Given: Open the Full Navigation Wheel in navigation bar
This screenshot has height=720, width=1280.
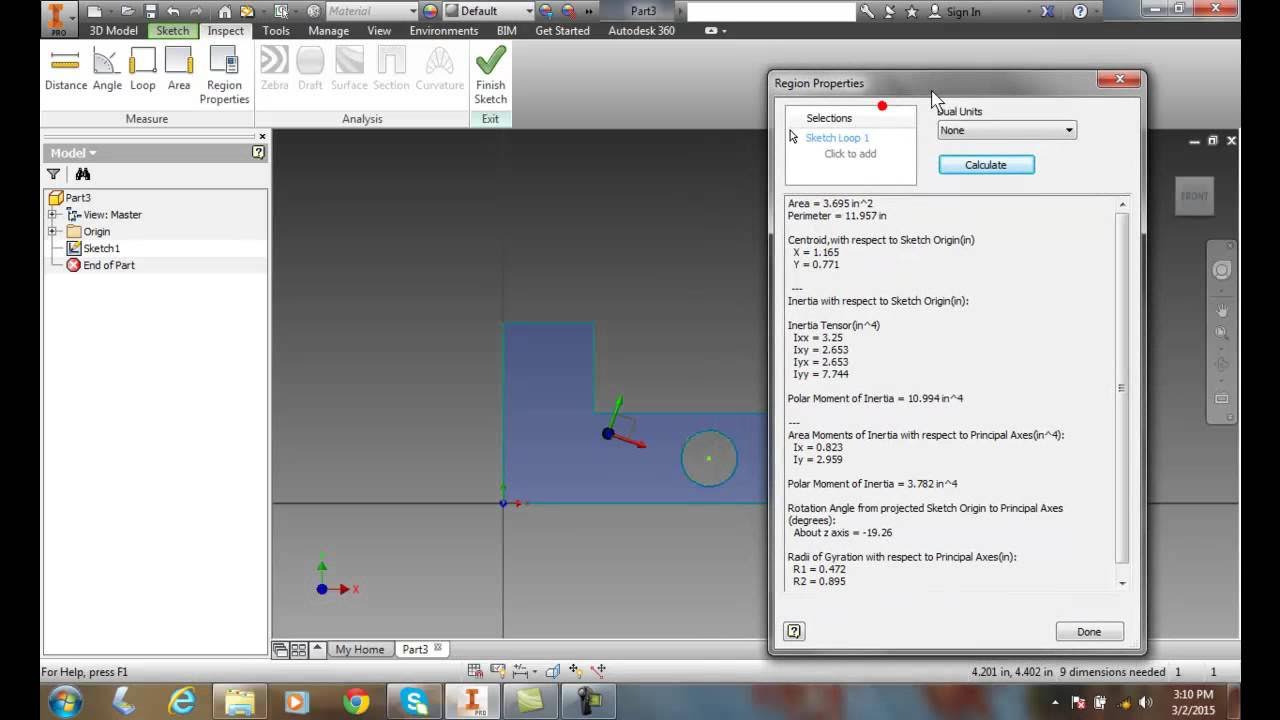Looking at the screenshot, I should [1222, 270].
